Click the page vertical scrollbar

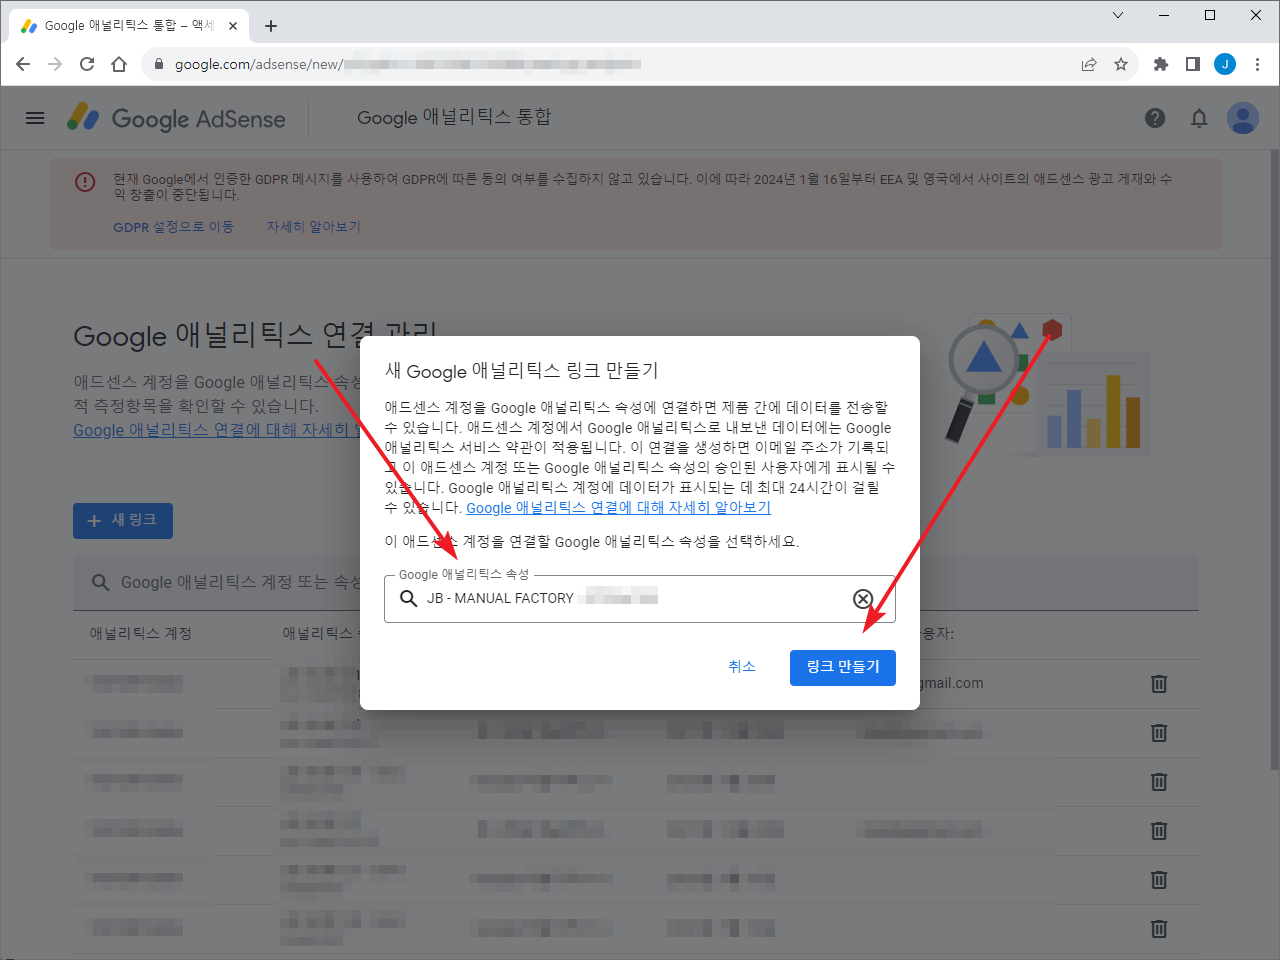coord(1274,460)
